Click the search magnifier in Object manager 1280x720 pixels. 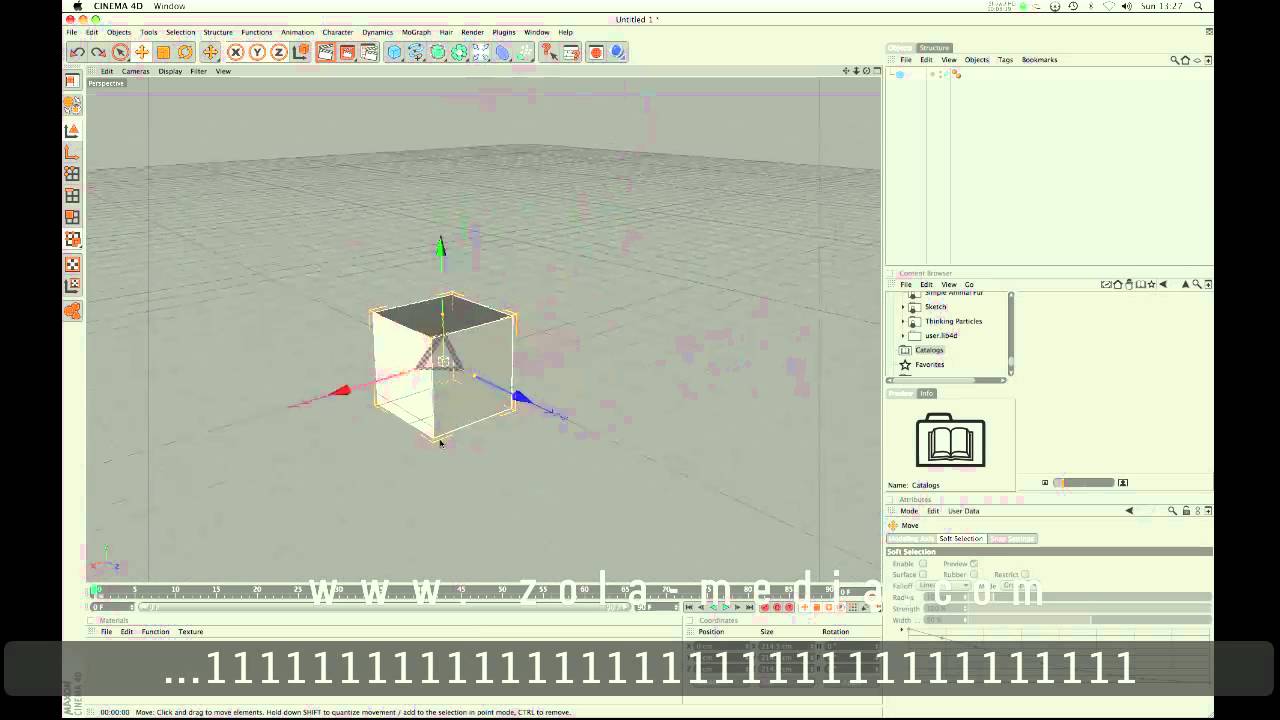tap(1175, 60)
